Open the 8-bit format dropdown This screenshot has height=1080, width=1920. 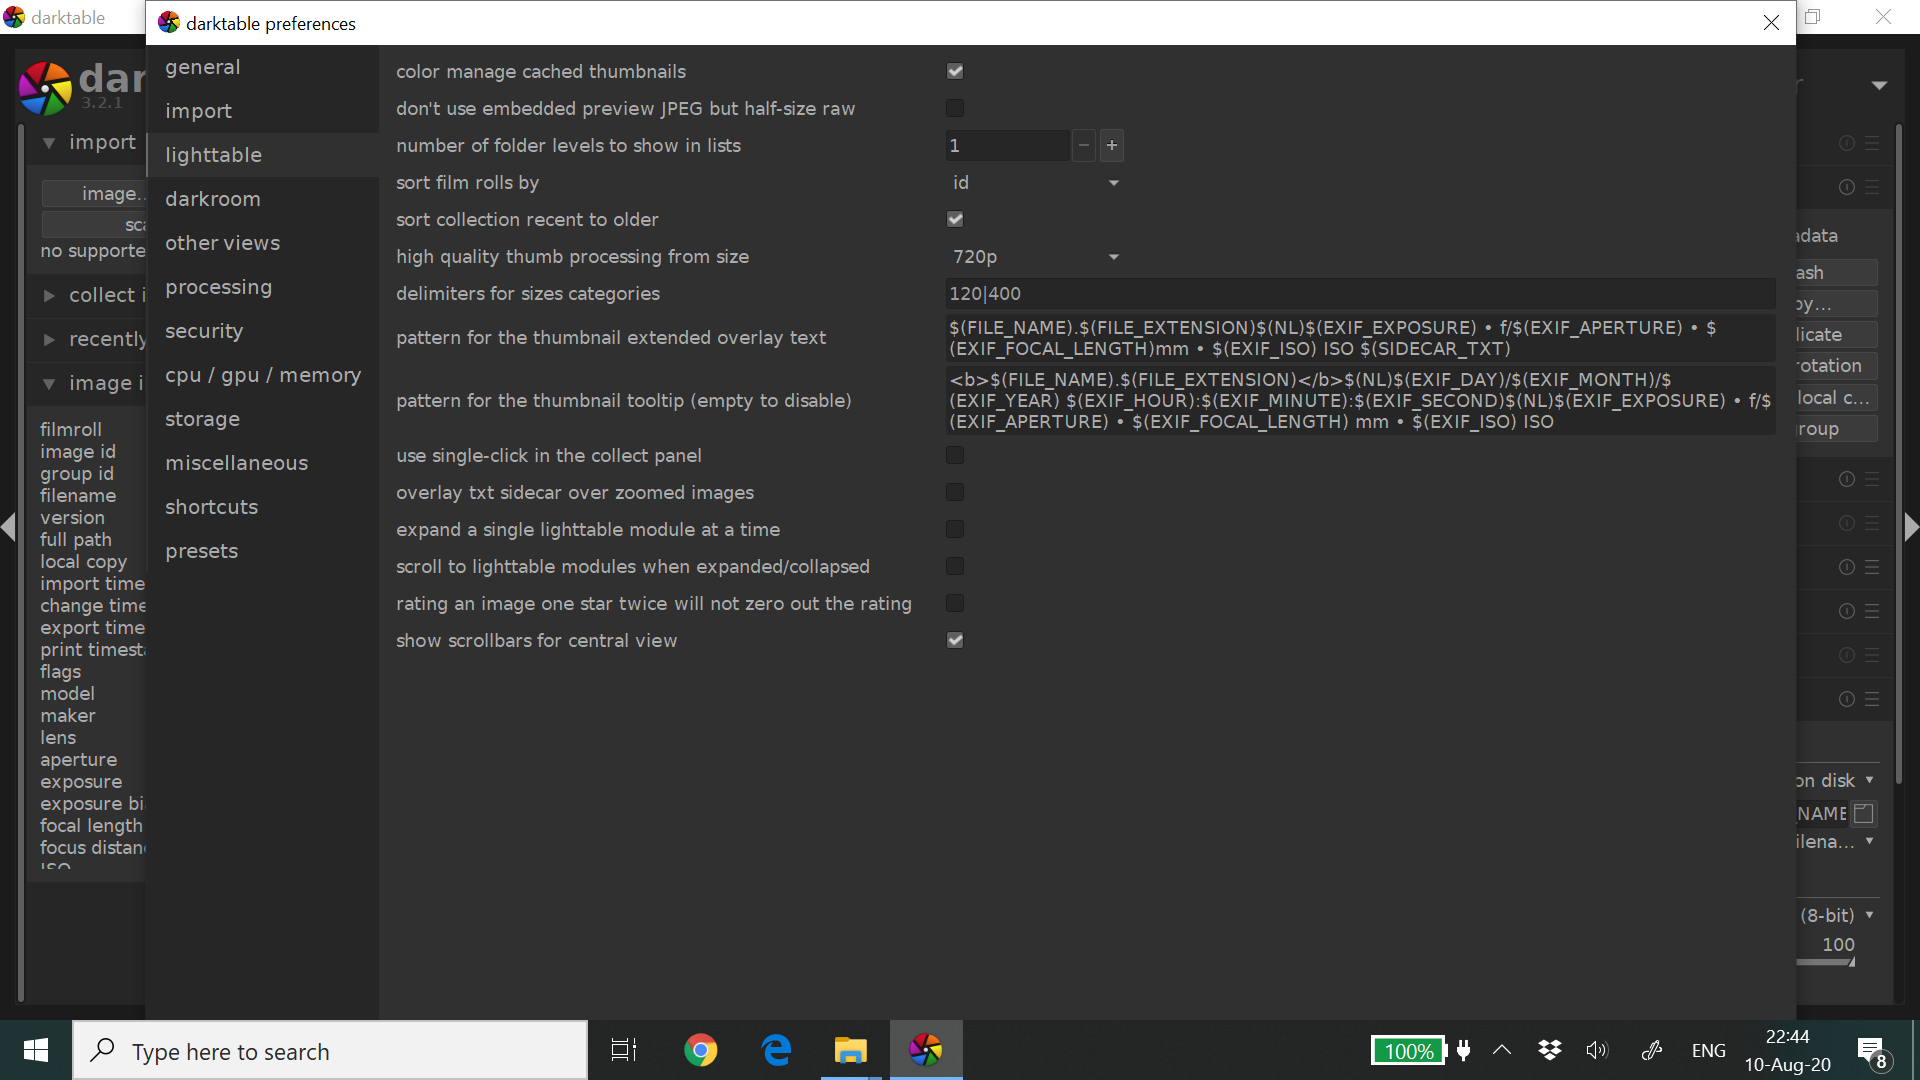(x=1838, y=915)
